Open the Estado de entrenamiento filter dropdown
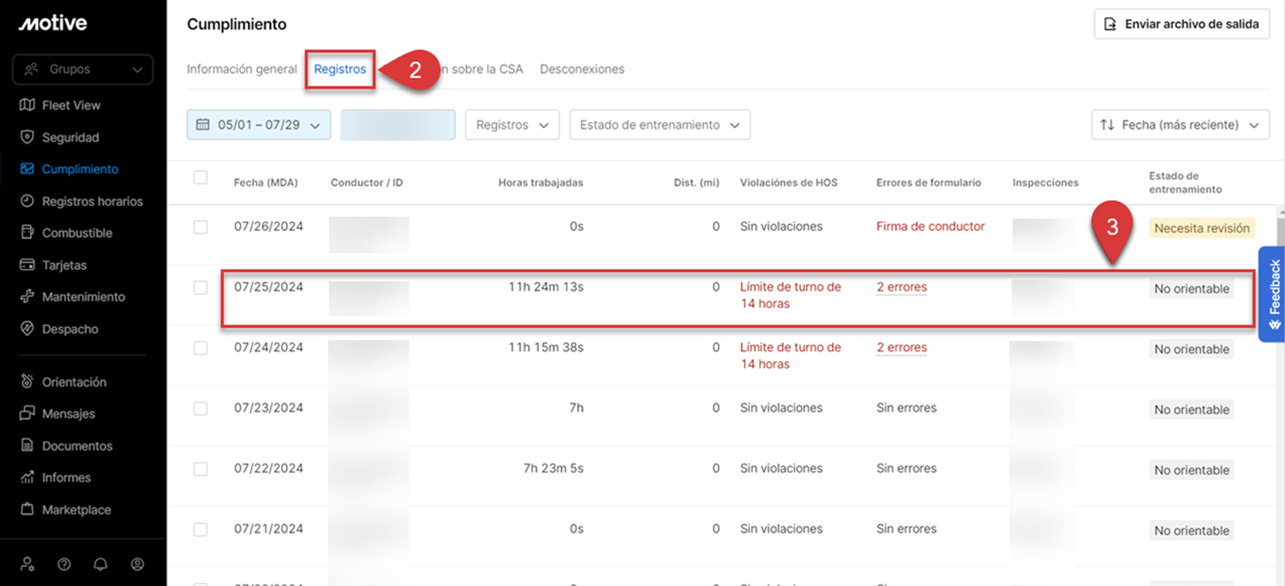Screen dimensions: 1285x586 click(659, 125)
